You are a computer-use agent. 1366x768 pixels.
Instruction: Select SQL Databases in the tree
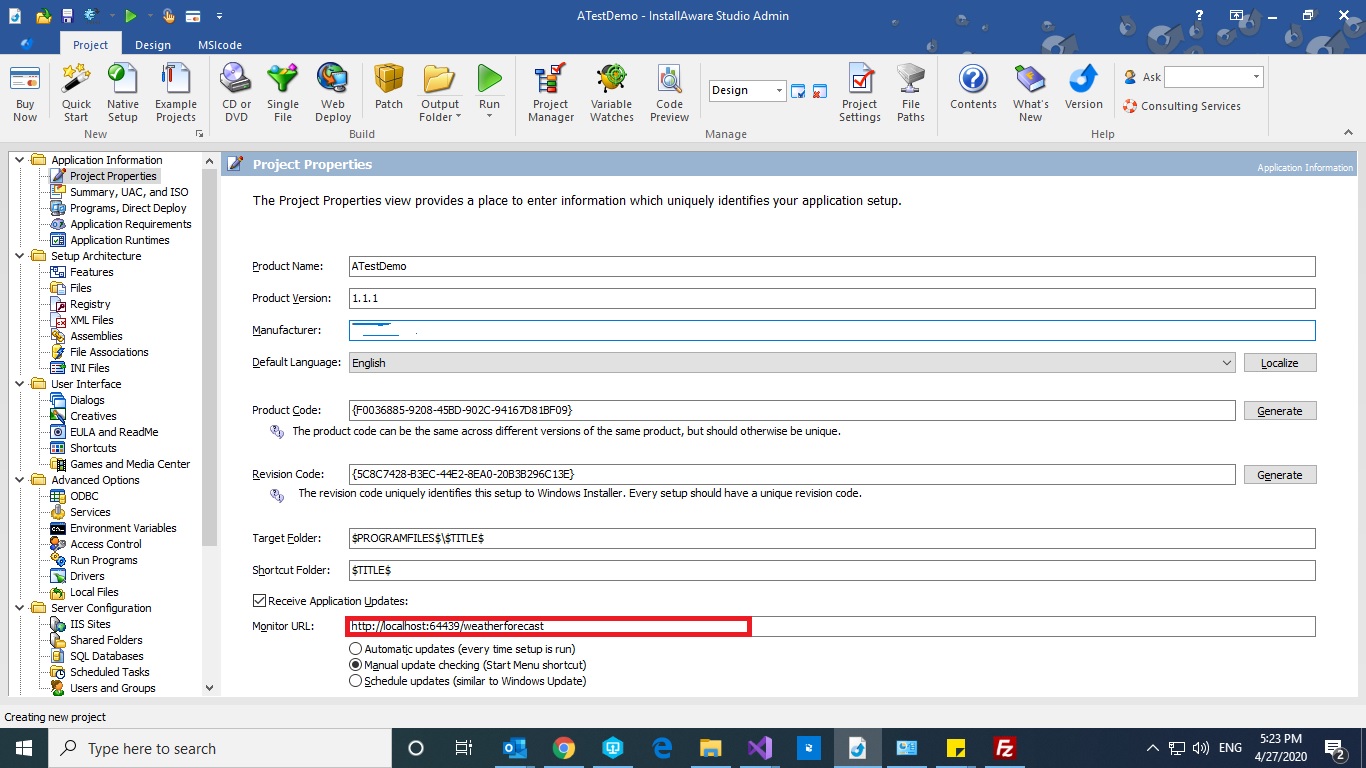pos(107,656)
